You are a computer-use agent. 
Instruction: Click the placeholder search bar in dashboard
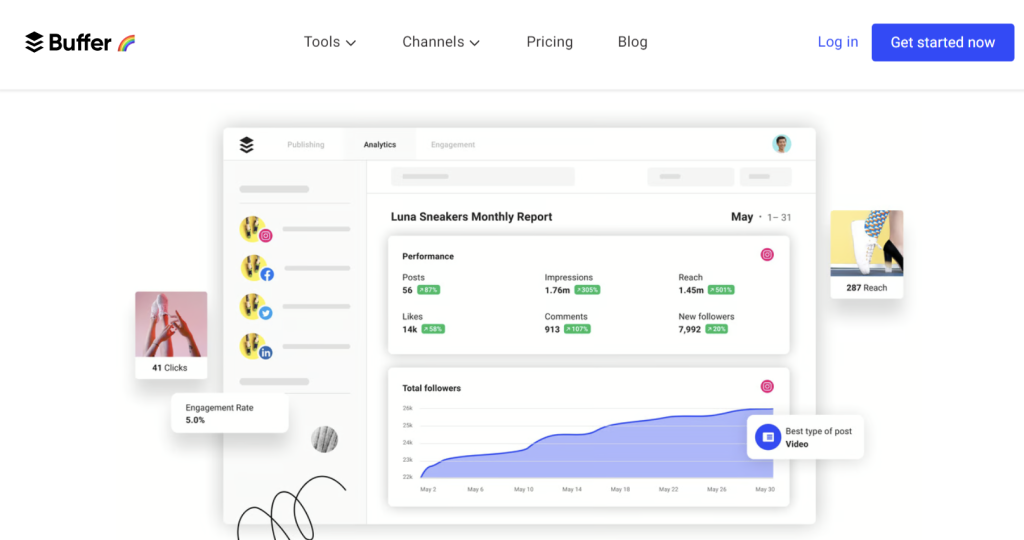pos(483,176)
